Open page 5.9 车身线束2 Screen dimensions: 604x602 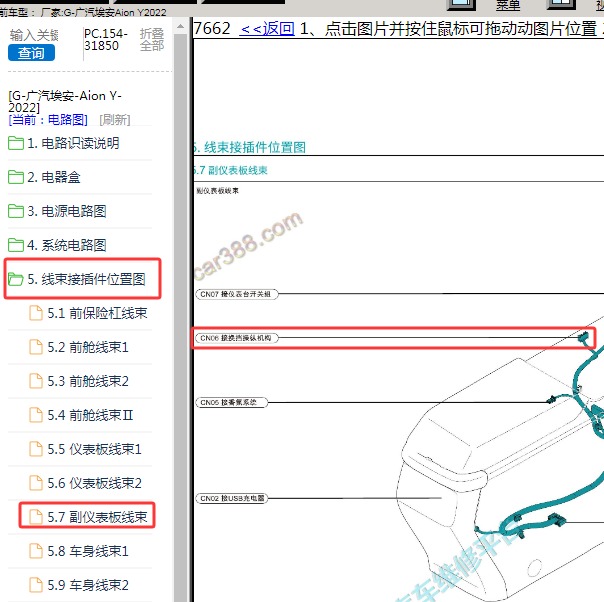pos(88,585)
